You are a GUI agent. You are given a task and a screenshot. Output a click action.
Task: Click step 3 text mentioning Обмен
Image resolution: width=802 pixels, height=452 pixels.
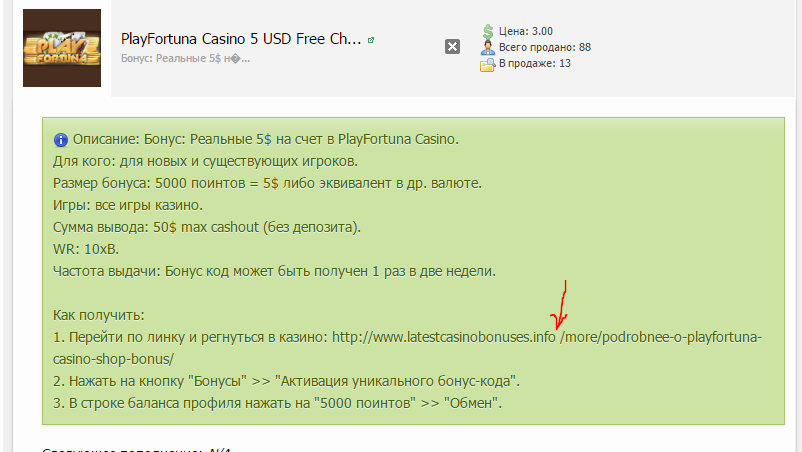[277, 403]
